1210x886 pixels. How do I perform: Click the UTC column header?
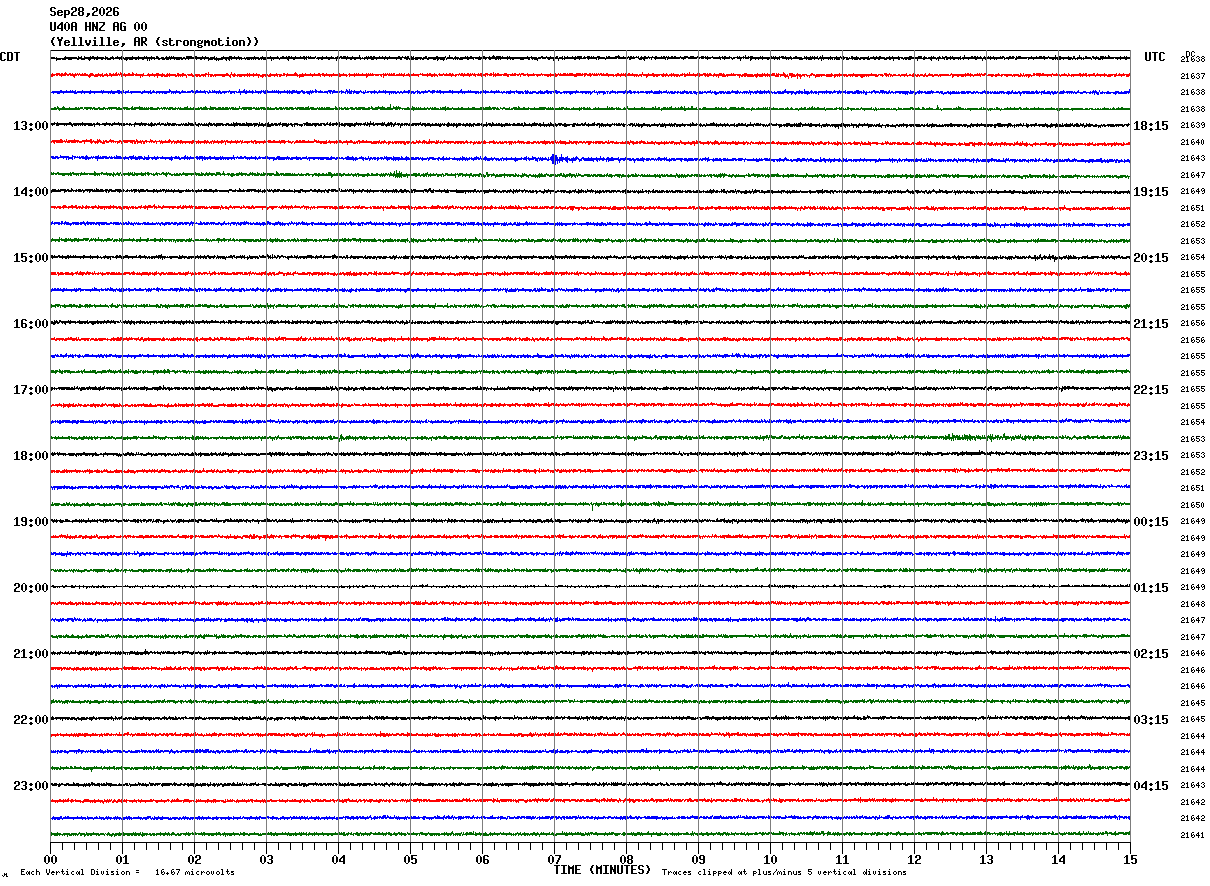pyautogui.click(x=1155, y=57)
